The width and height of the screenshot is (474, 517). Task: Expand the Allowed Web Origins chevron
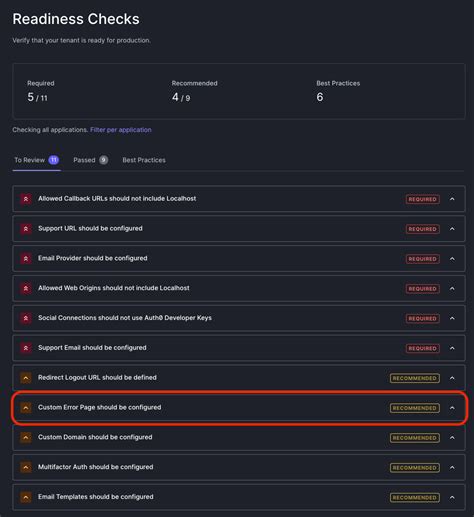pos(452,288)
